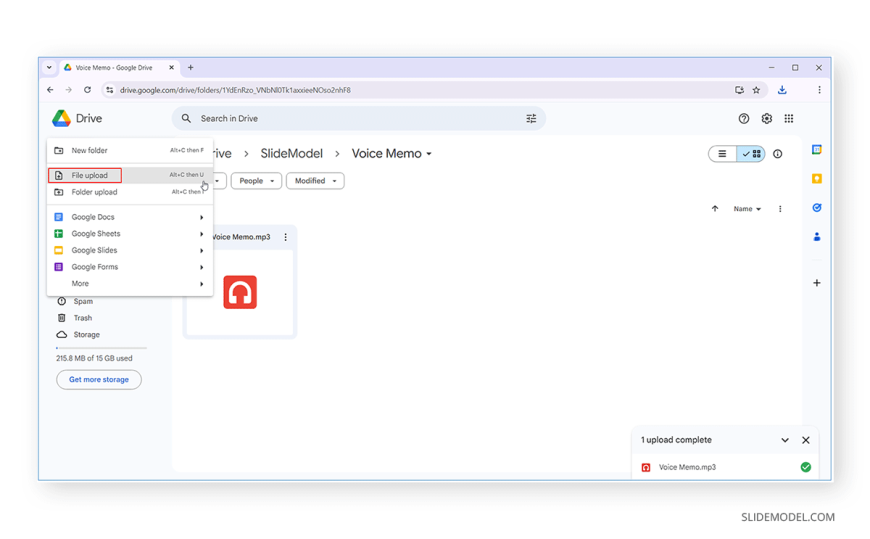Open the Name sort dropdown
The image size is (870, 539).
(747, 209)
